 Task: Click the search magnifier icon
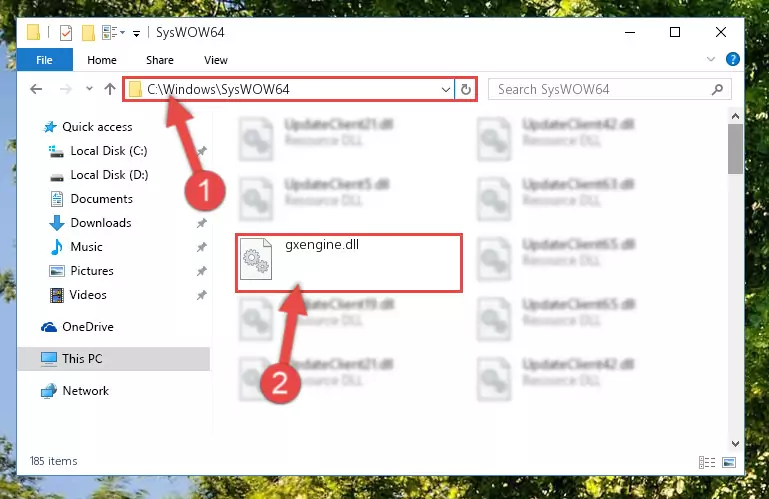tap(717, 89)
